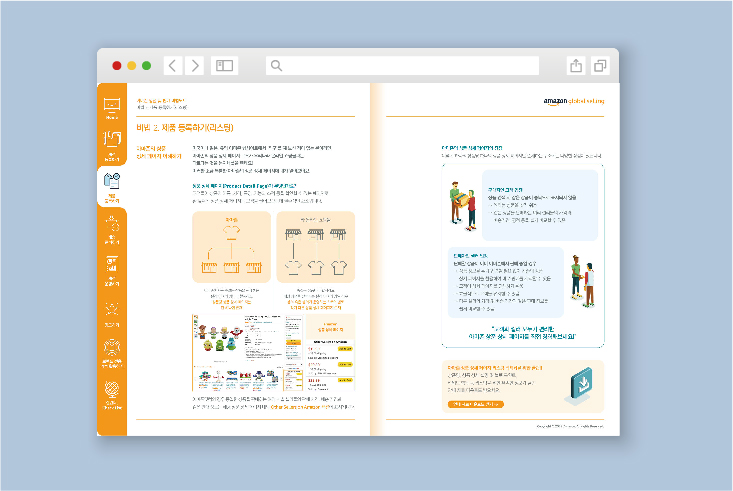Click the toy product page screenshot
This screenshot has width=733, height=491.
pos(247,353)
